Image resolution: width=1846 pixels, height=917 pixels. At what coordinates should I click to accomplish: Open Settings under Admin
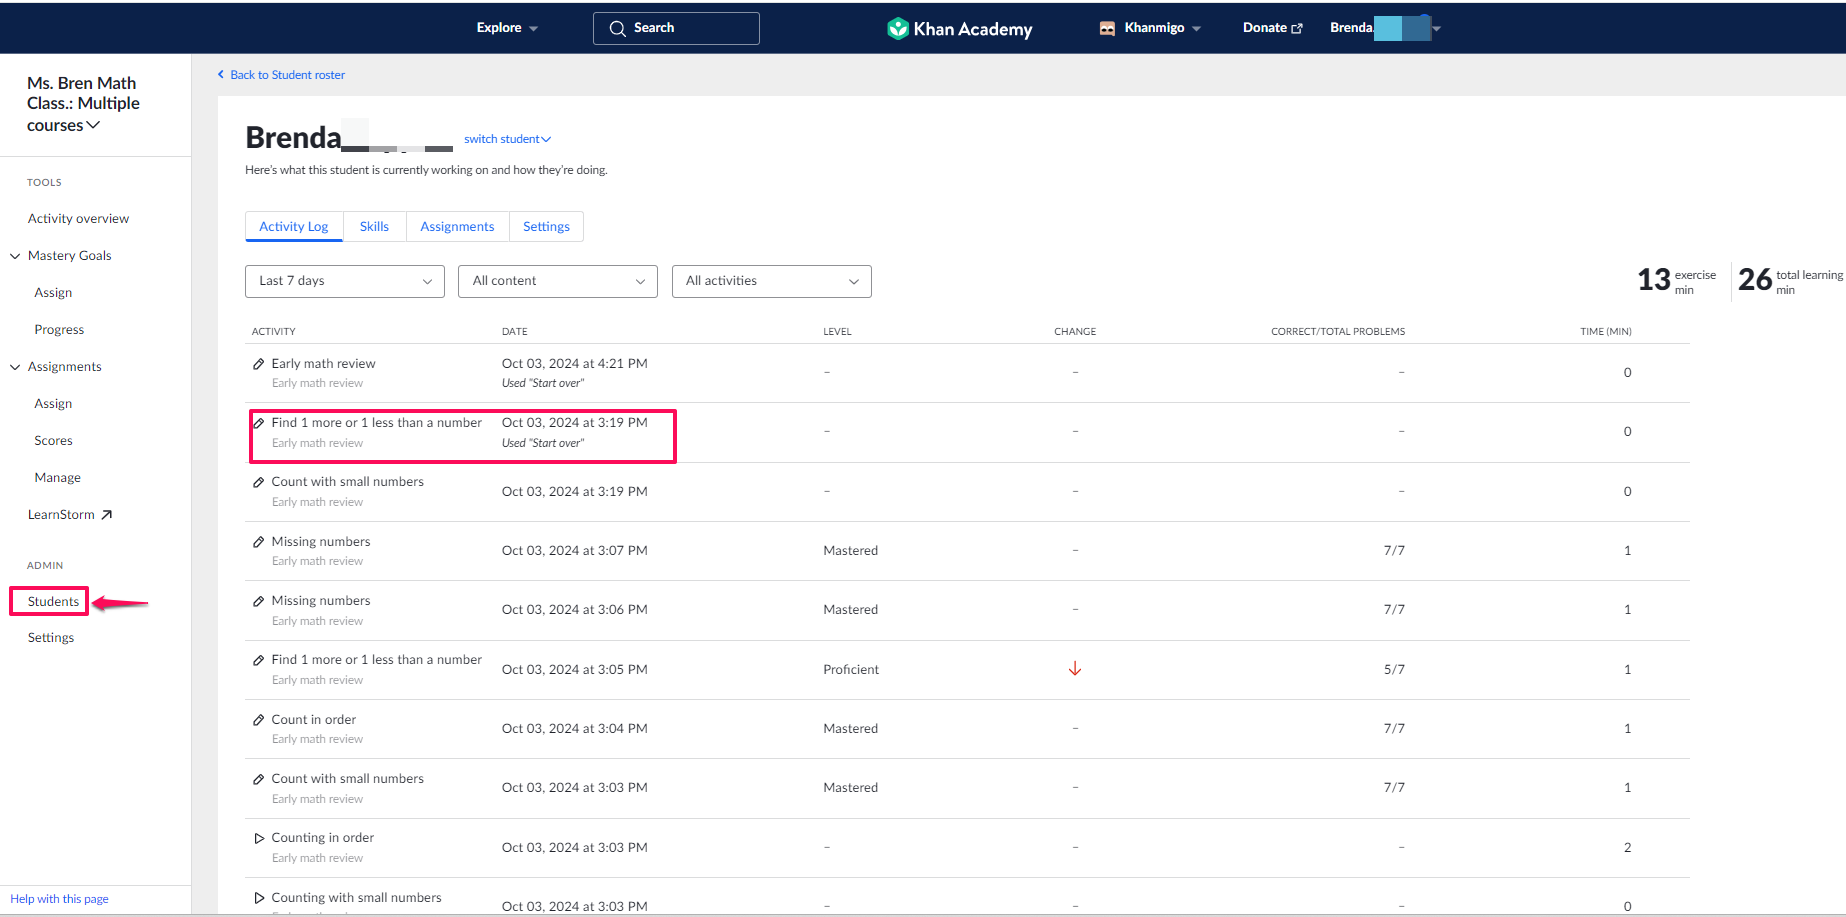click(51, 638)
